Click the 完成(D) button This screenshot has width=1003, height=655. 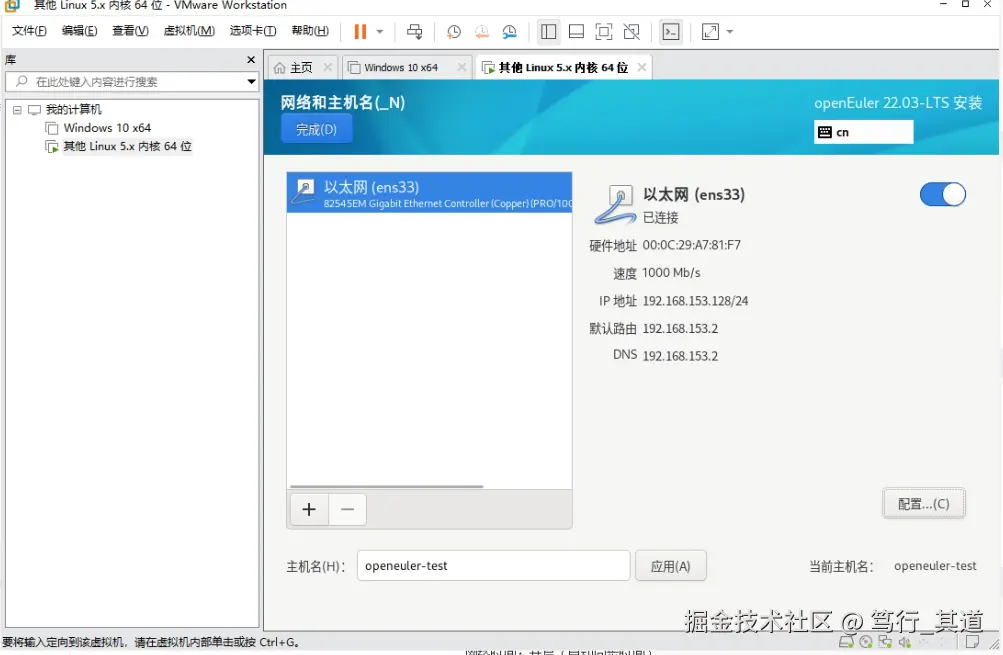[317, 130]
